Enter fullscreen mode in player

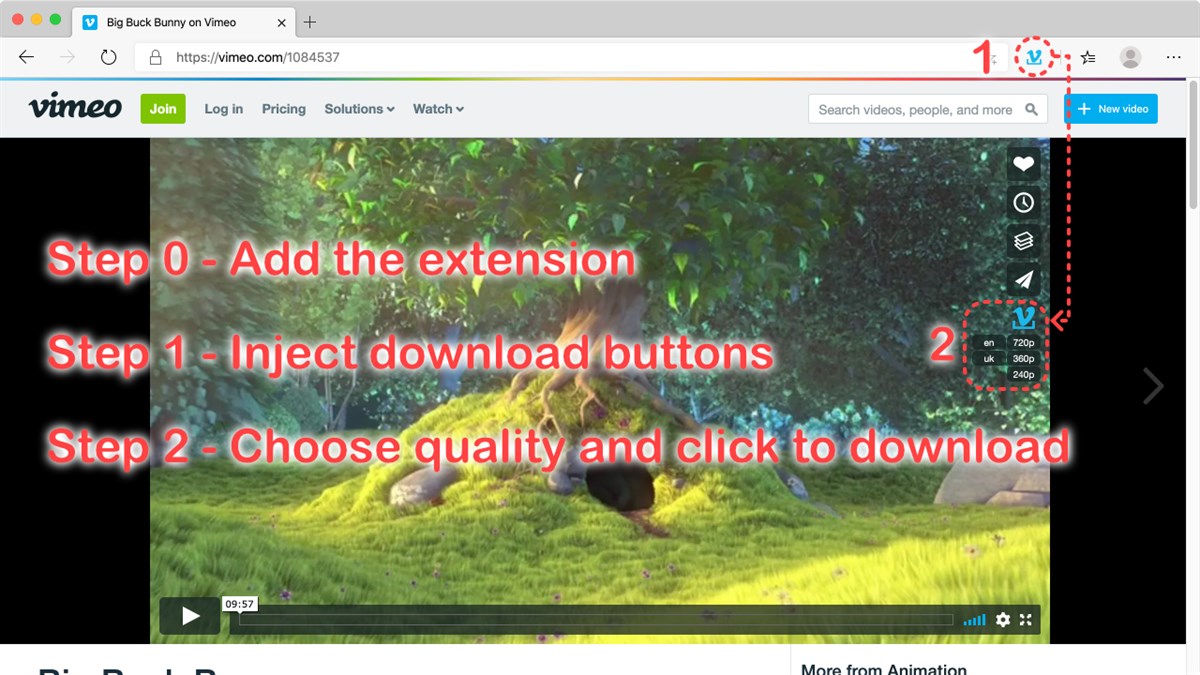[x=1026, y=620]
